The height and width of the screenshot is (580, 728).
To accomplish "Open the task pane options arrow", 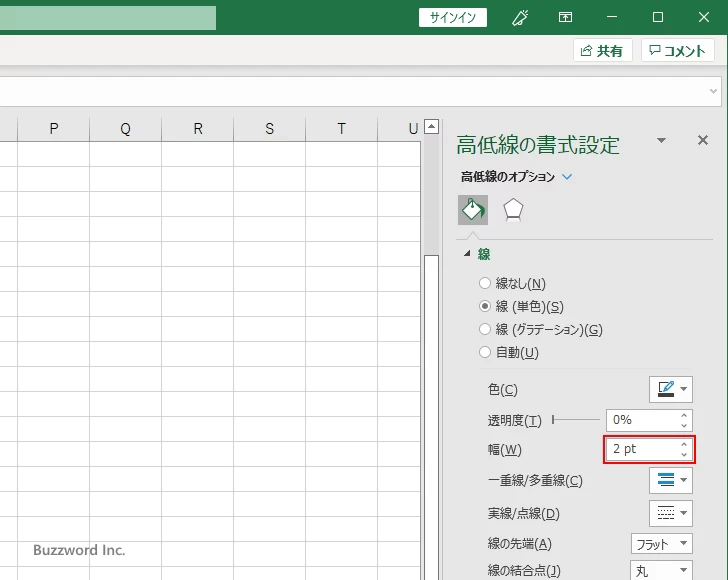I will [x=661, y=141].
